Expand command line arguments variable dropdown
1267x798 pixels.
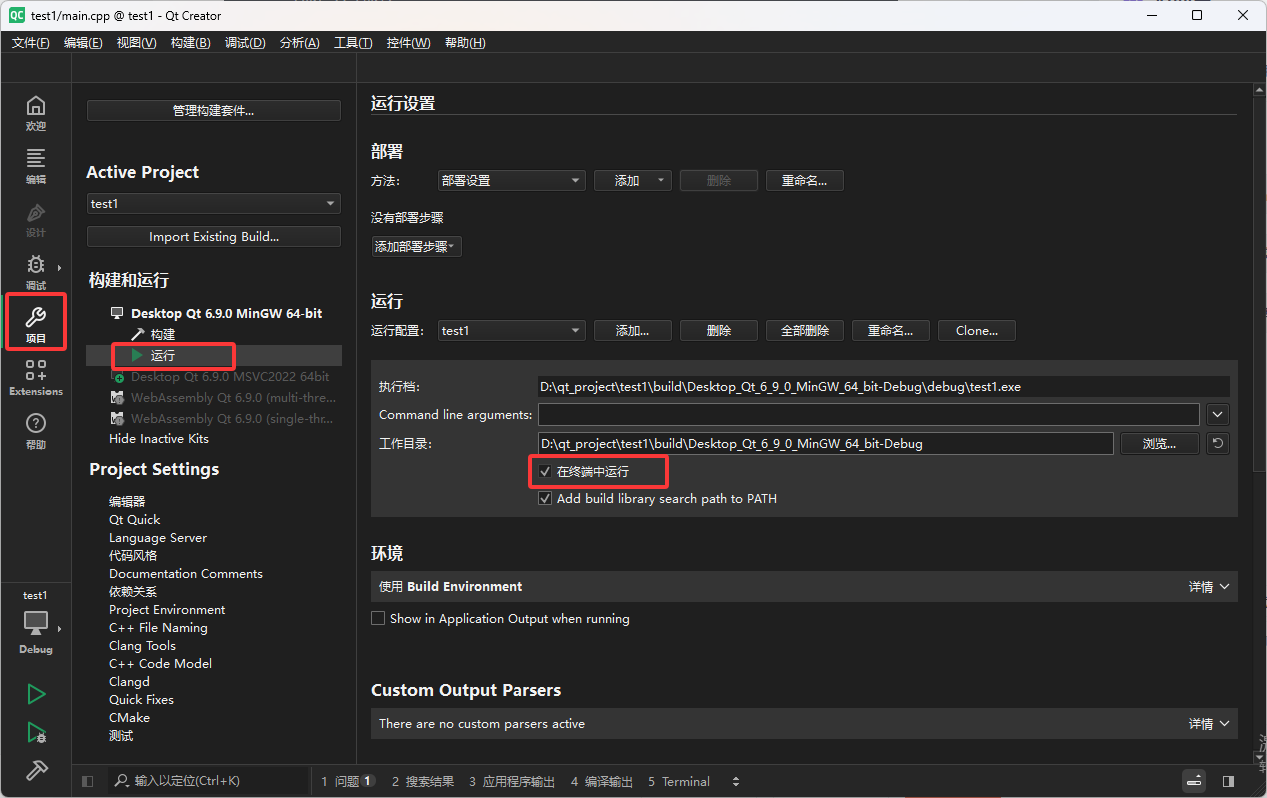pyautogui.click(x=1217, y=414)
